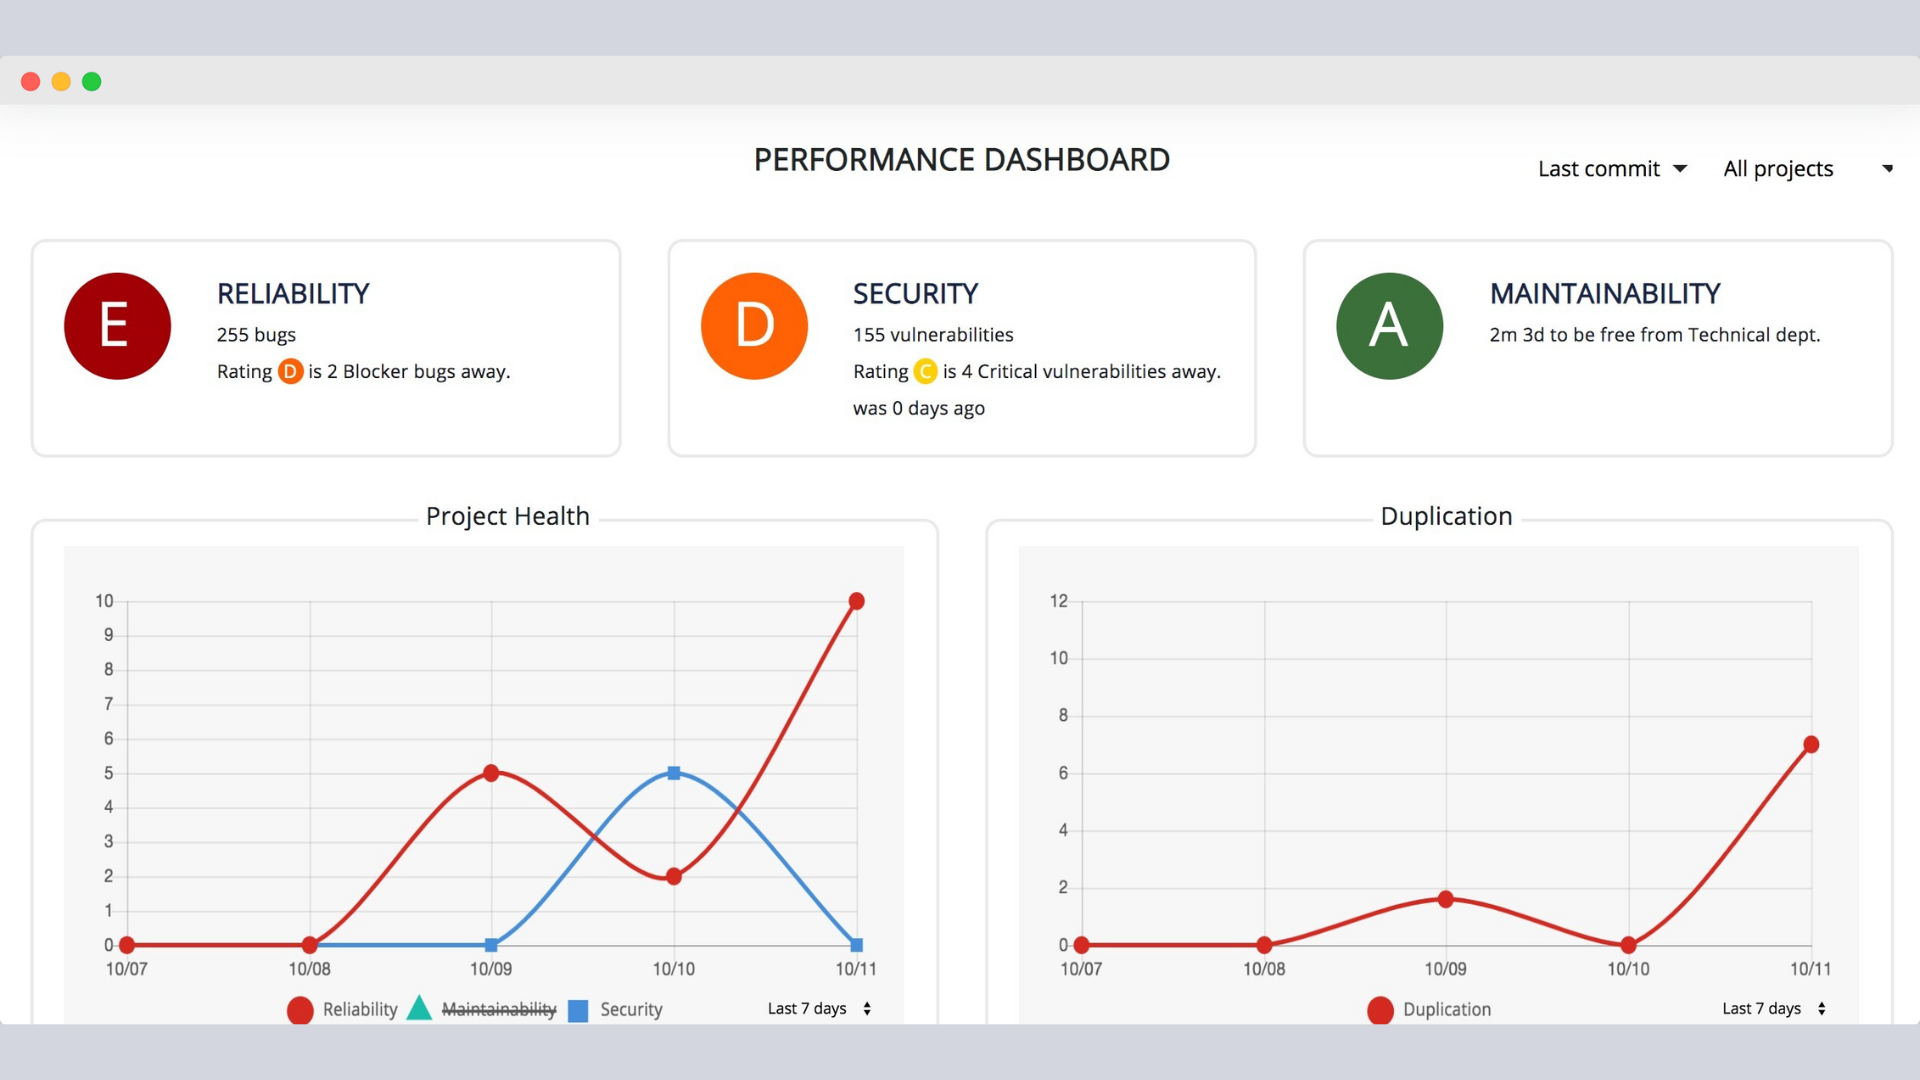Click the blue Security legend square
This screenshot has width=1920, height=1080.
point(578,1010)
